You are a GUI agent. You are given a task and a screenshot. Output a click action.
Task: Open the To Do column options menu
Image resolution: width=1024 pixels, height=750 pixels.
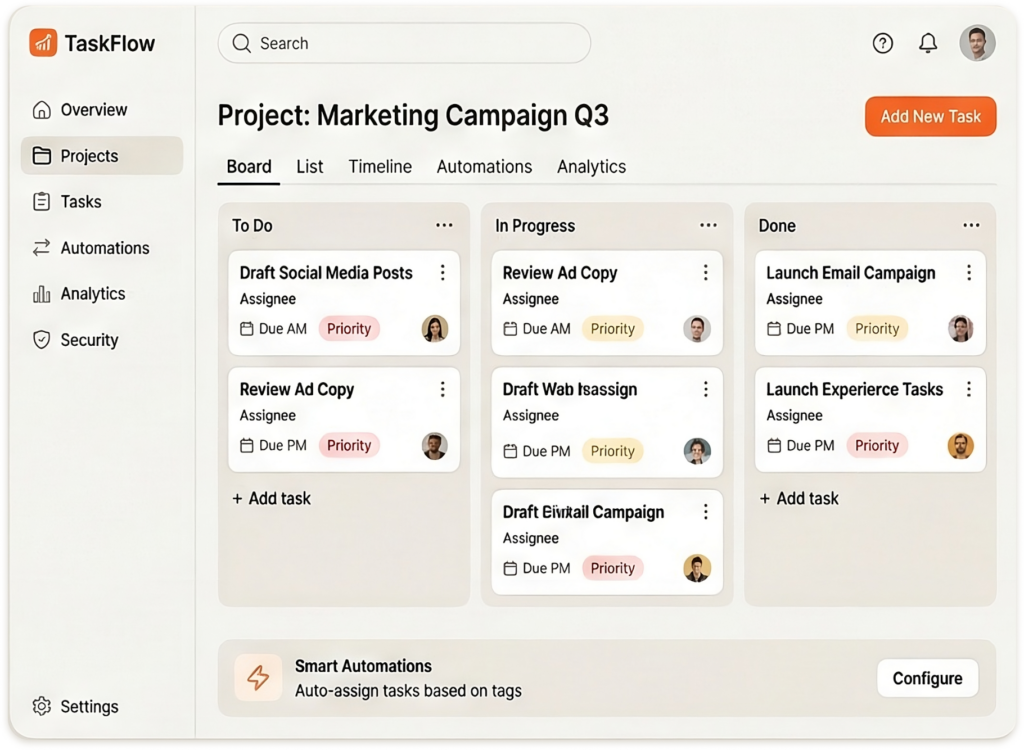coord(444,225)
